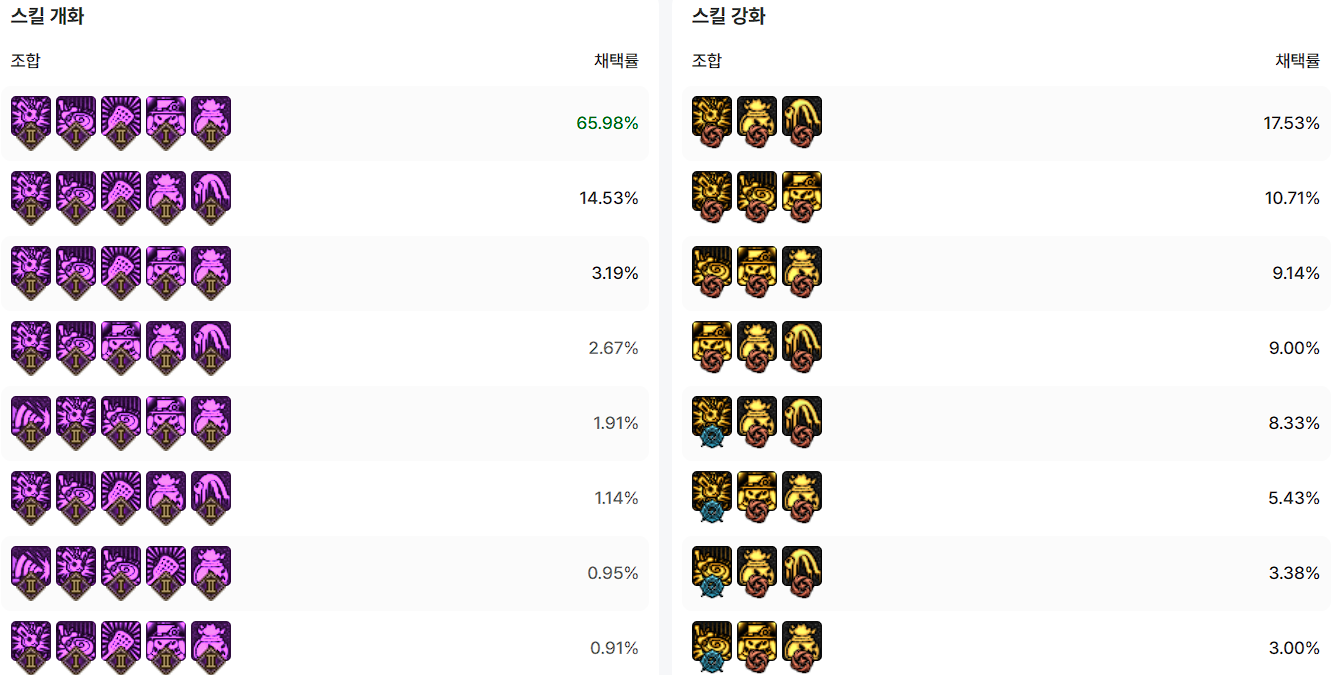Click the 3.00% adoption rate value
The height and width of the screenshot is (675, 1331).
[x=1294, y=648]
